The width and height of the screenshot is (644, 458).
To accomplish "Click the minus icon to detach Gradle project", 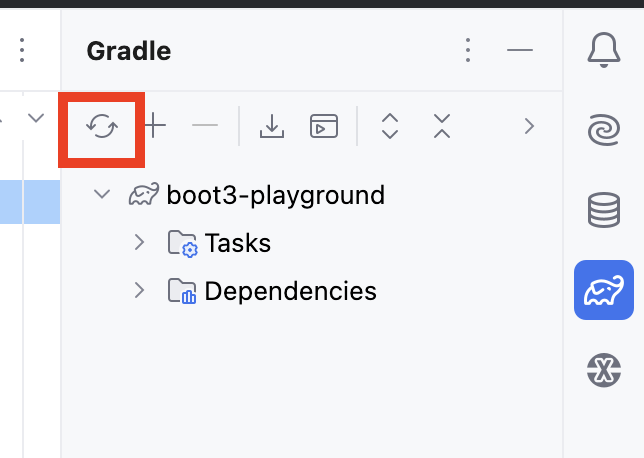I will point(205,125).
